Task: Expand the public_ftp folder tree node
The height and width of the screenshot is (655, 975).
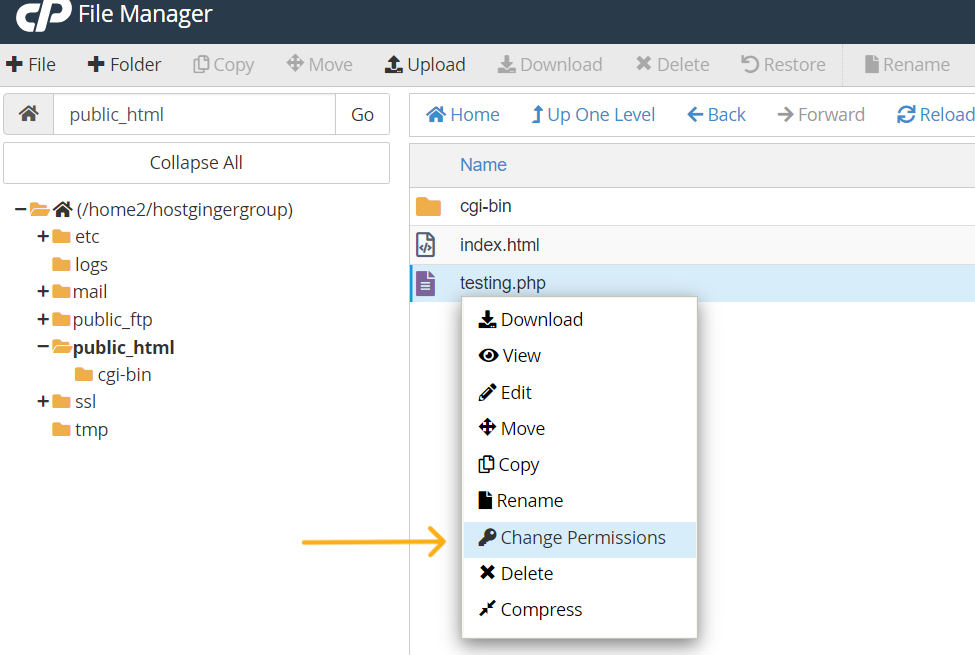Action: [x=43, y=319]
